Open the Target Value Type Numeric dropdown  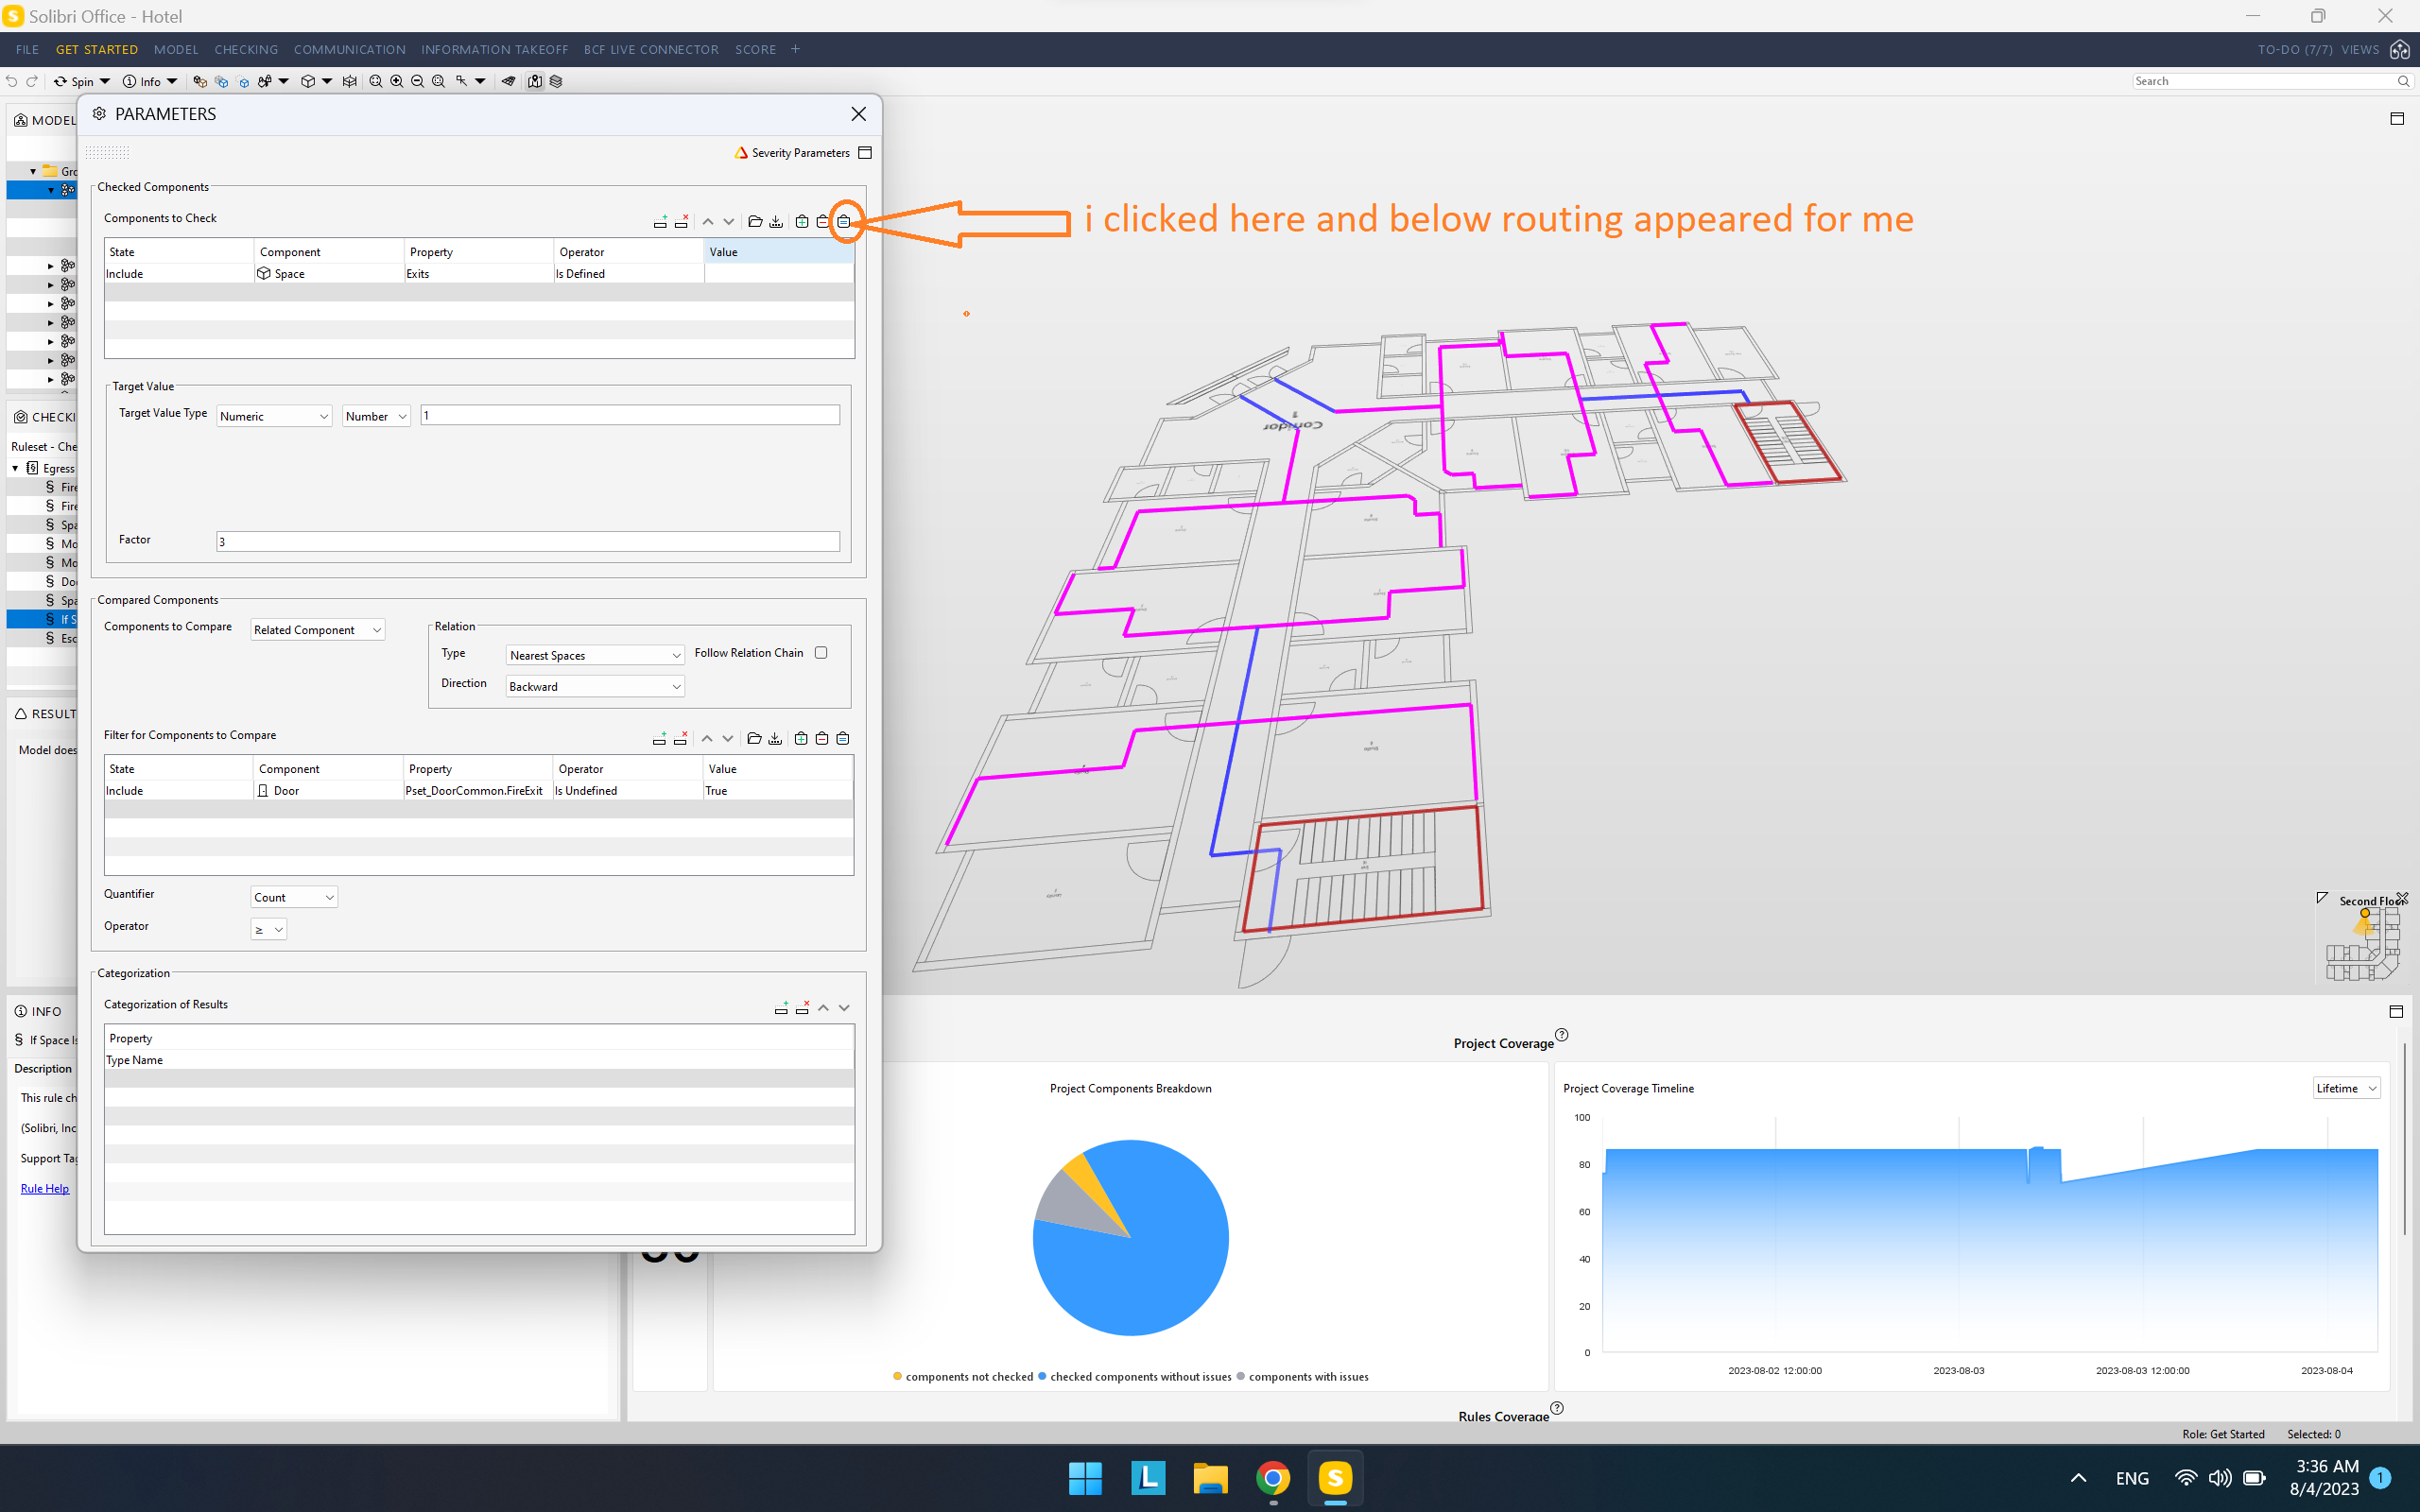point(275,416)
